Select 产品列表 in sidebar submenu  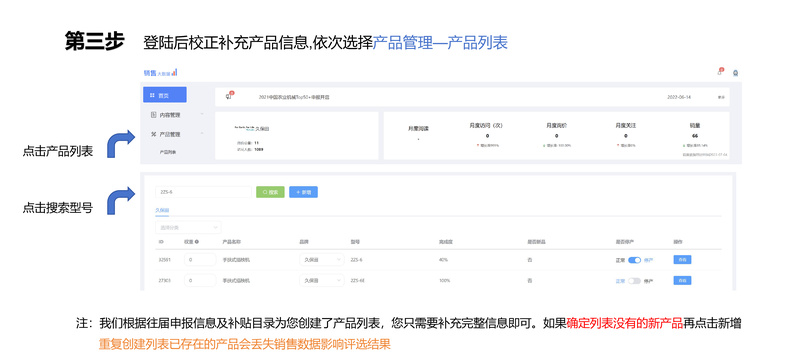(x=168, y=152)
